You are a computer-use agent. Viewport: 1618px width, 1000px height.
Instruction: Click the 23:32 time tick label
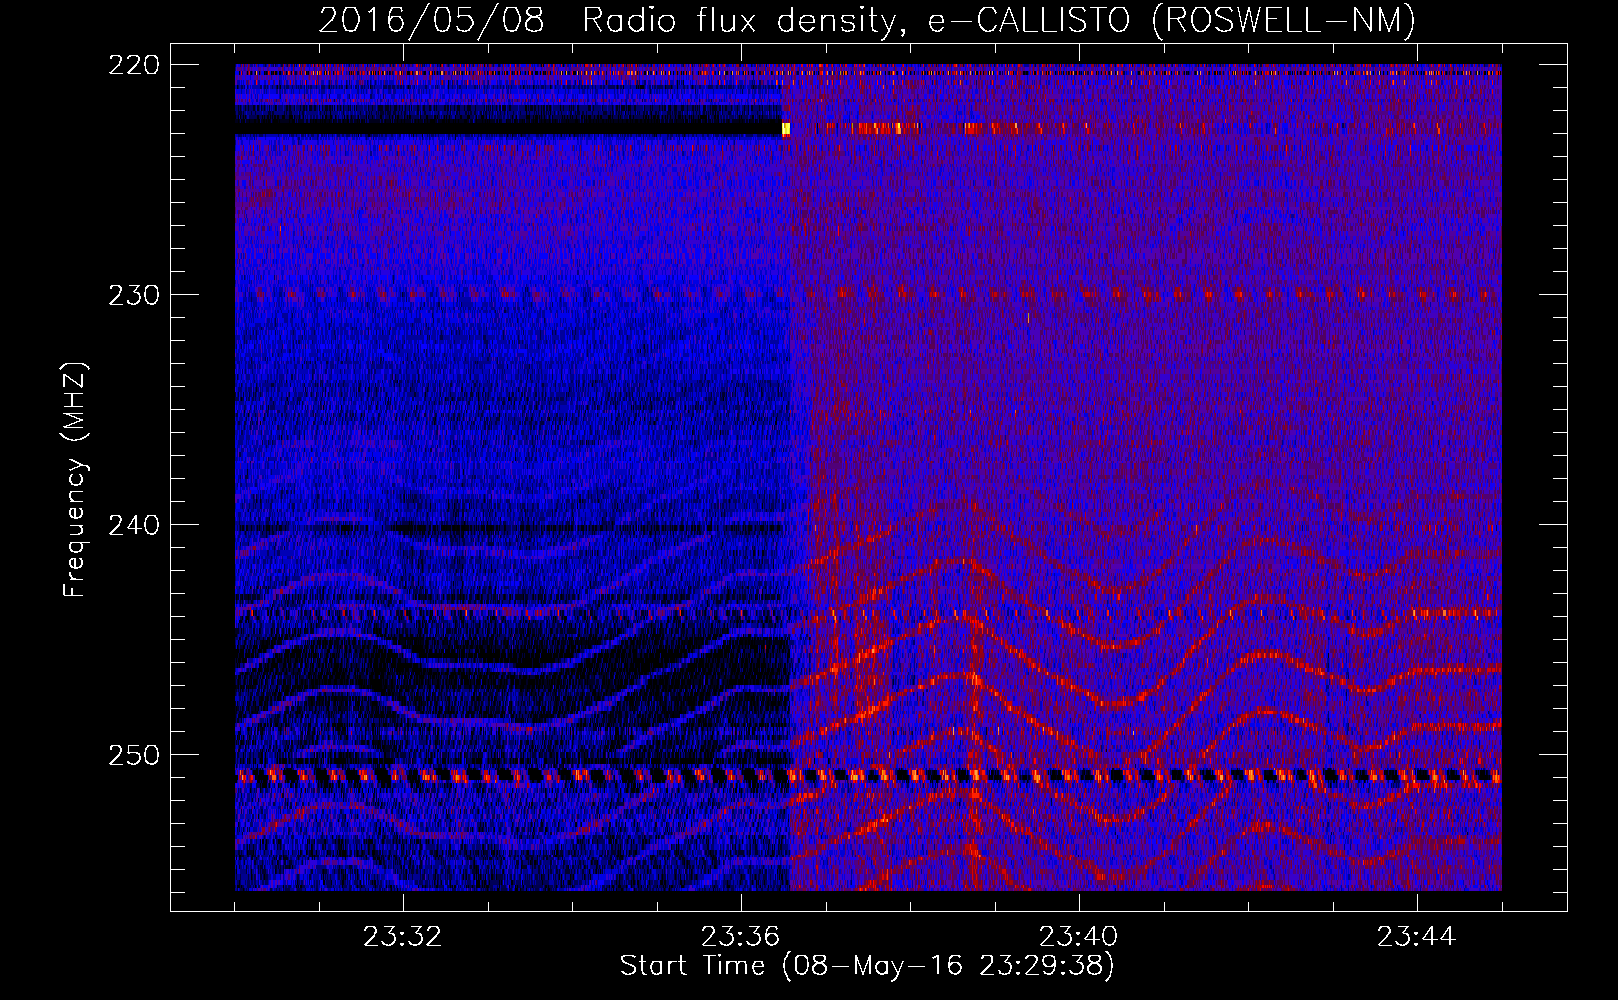pos(402,937)
